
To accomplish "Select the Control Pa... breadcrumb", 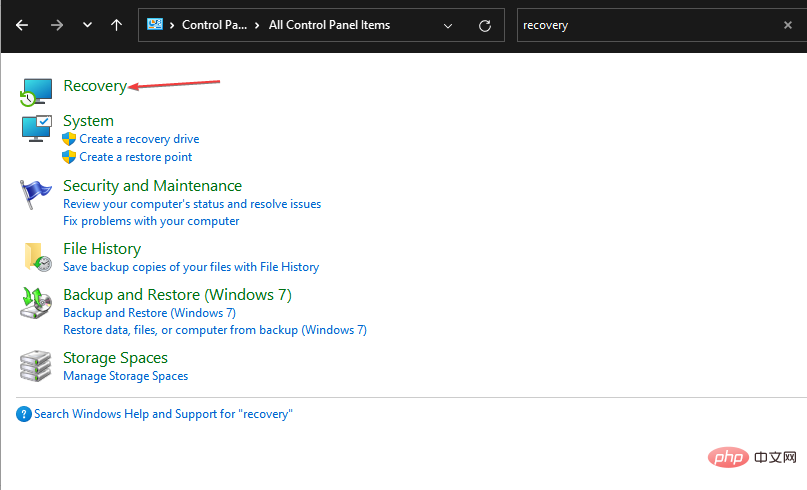I will [x=214, y=25].
